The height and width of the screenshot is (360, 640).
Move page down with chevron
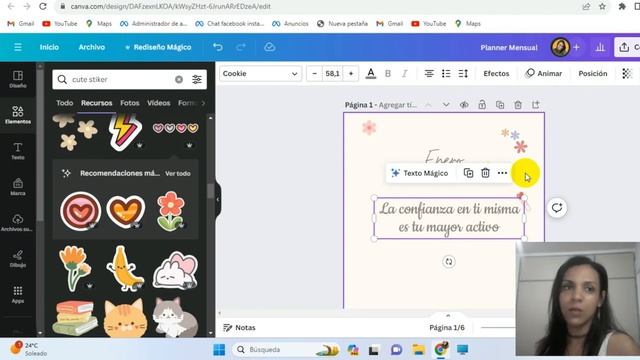pos(446,105)
